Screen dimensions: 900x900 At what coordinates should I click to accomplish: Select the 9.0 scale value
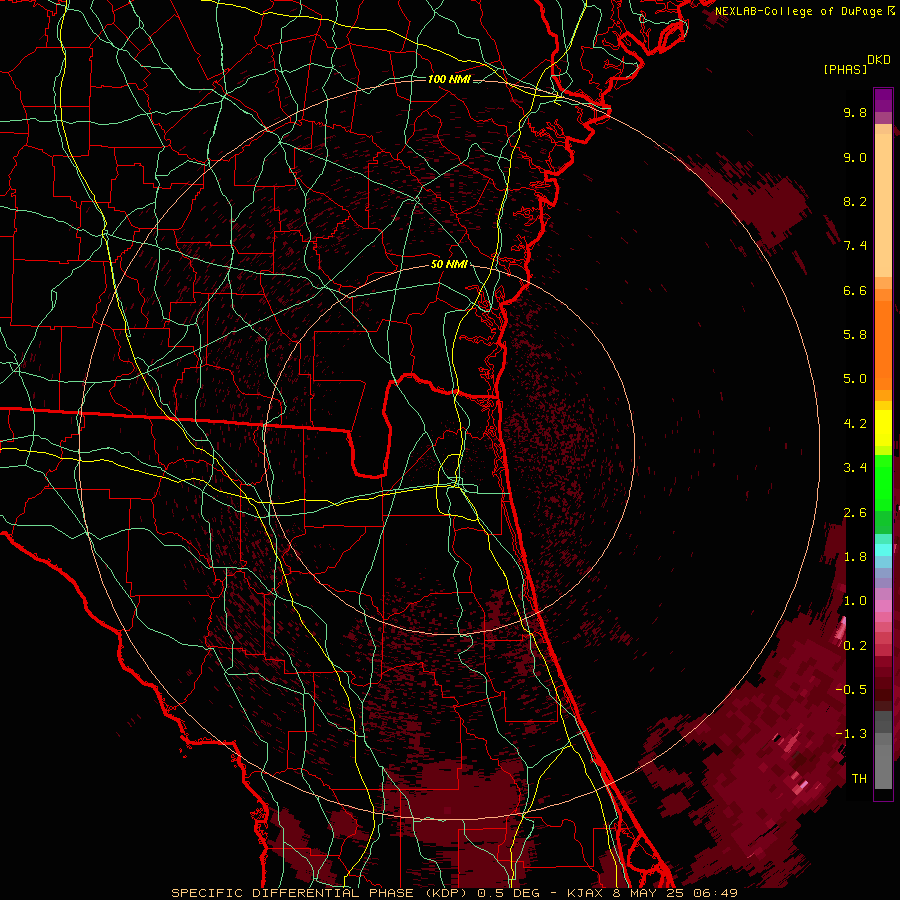(855, 157)
